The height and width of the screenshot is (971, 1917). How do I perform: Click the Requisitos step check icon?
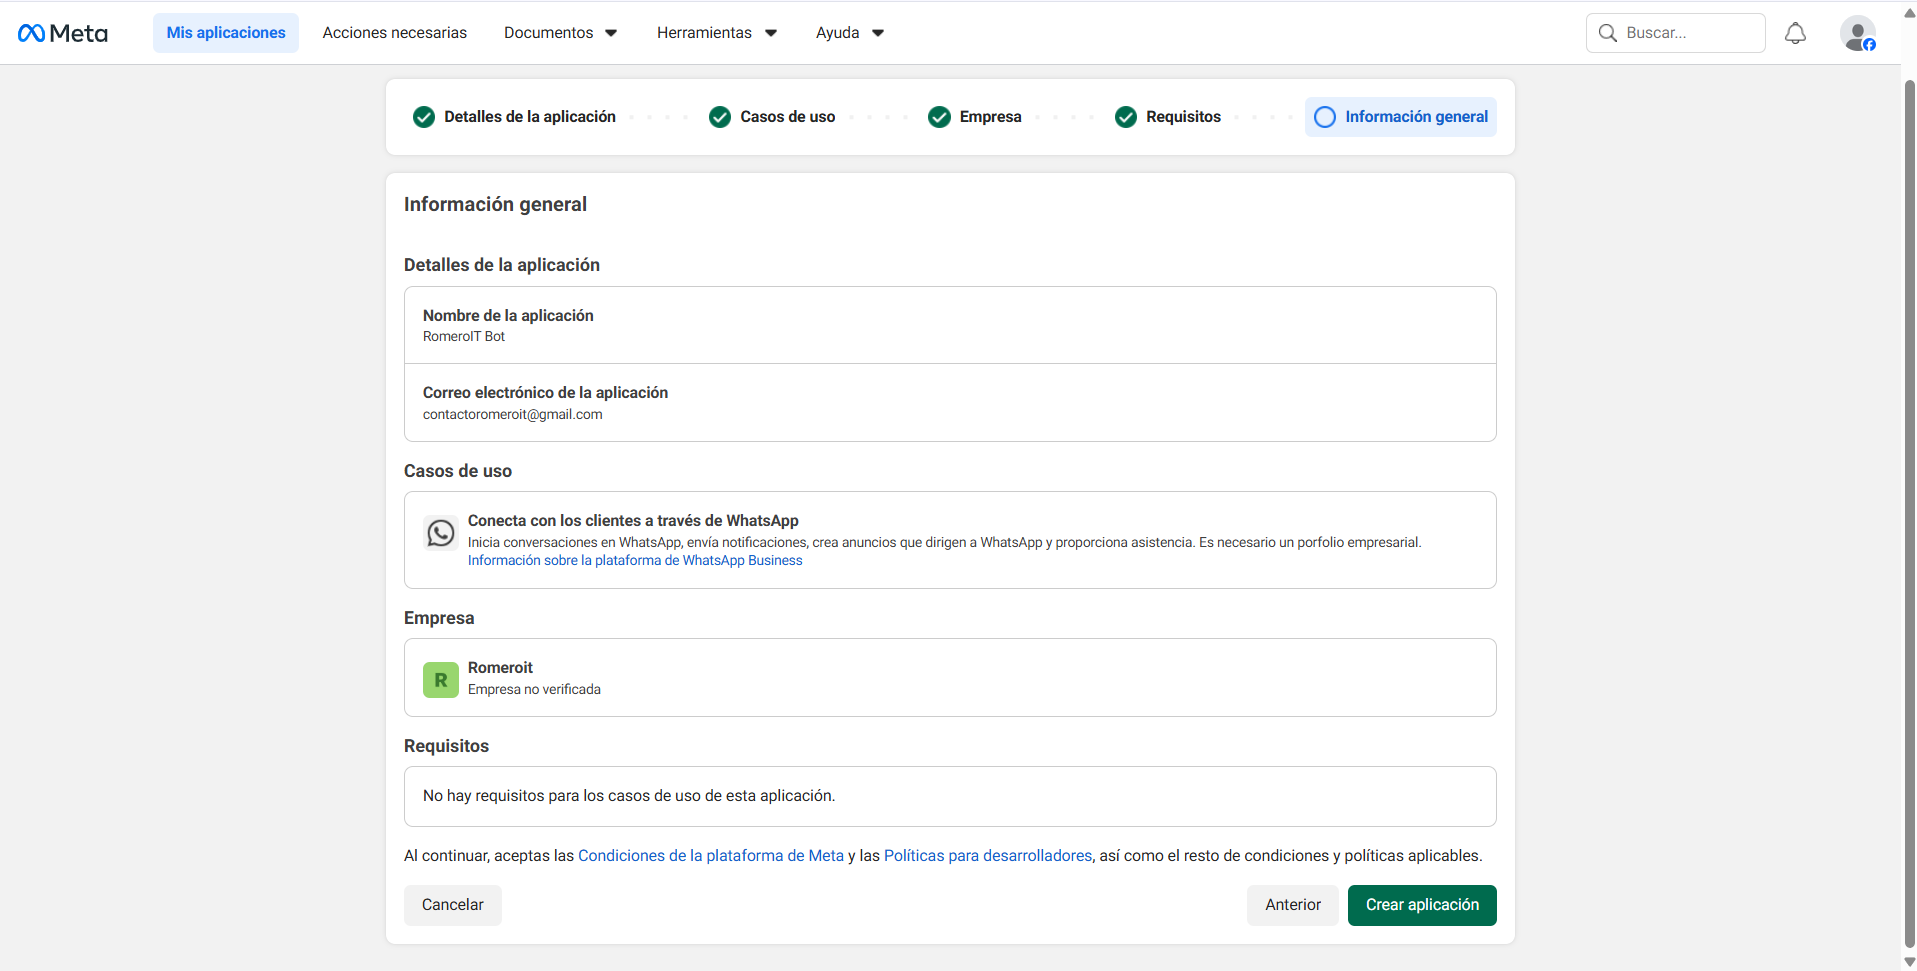(1126, 117)
